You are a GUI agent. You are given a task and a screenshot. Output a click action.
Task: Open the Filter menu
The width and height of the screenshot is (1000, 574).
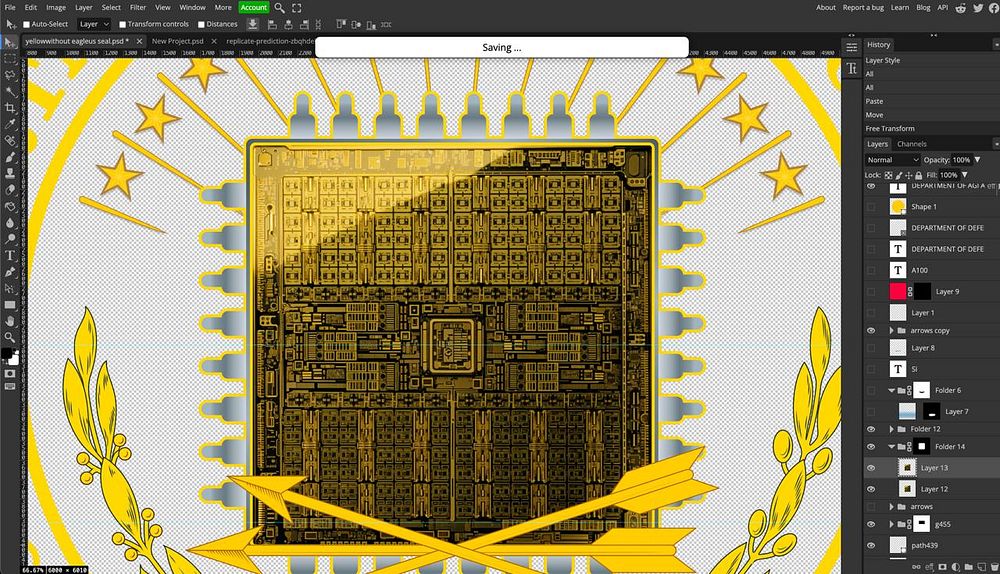coord(138,8)
